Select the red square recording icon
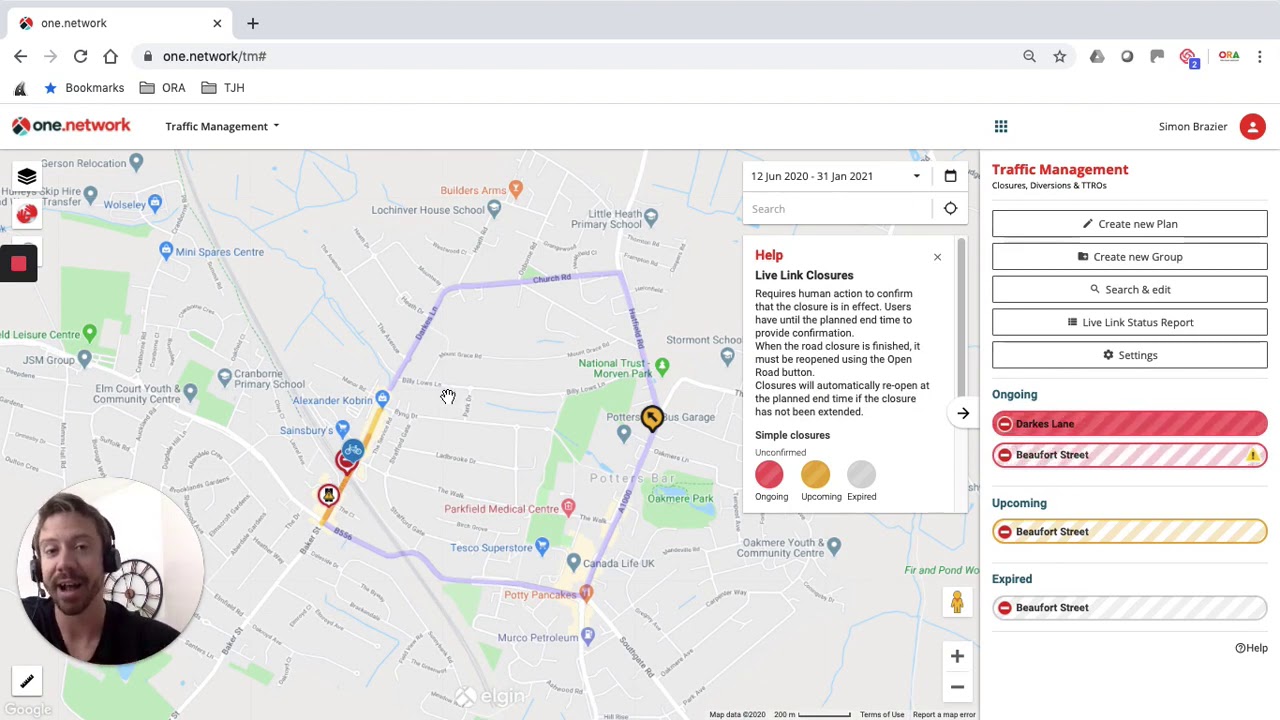 [18, 264]
